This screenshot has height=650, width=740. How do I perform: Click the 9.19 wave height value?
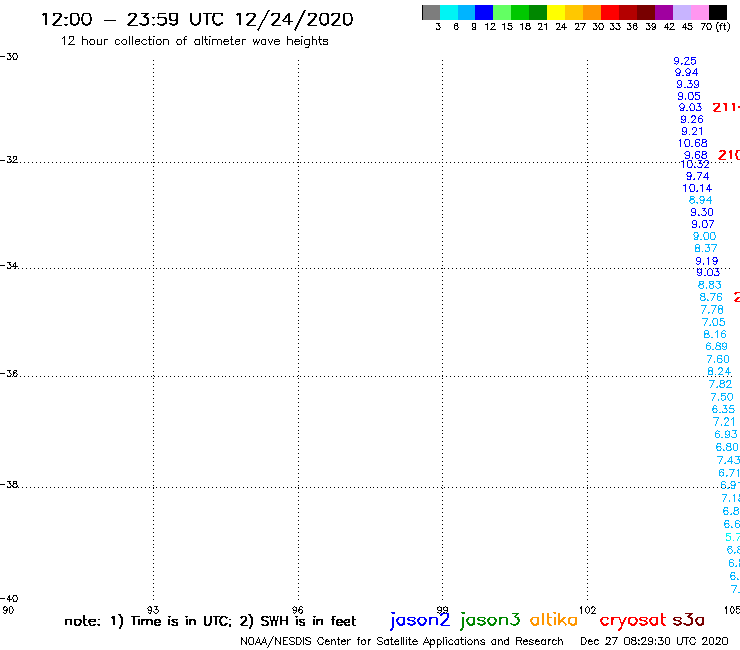click(x=707, y=262)
